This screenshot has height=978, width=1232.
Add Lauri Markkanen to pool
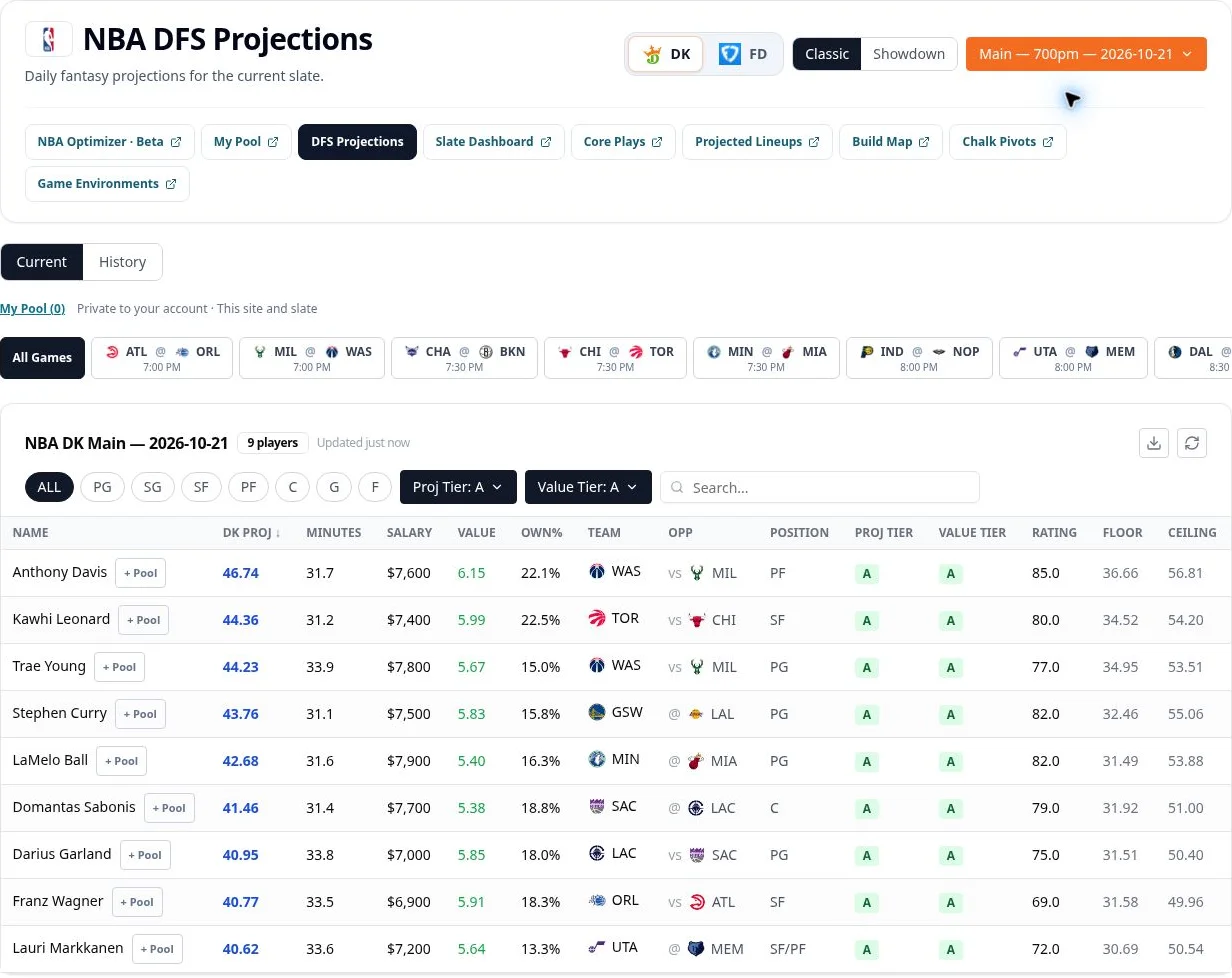point(157,949)
